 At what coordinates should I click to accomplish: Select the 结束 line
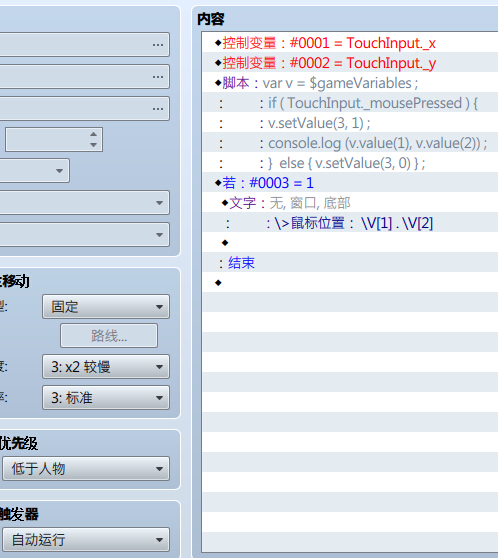[350, 263]
